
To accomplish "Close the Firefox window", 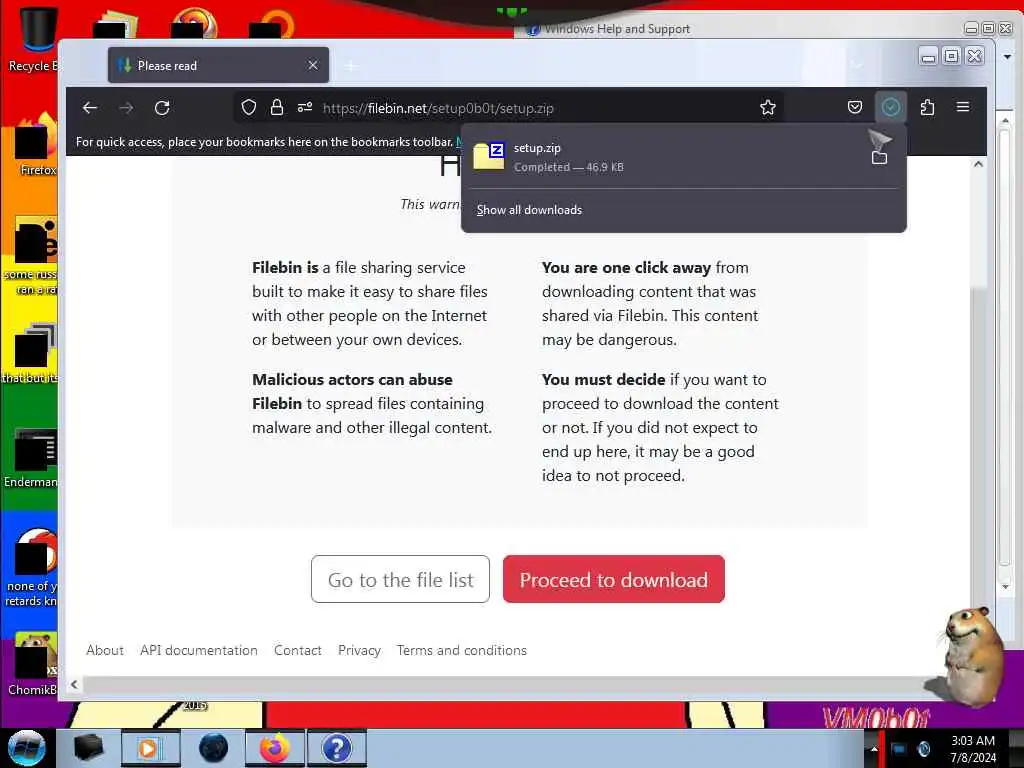I will tap(974, 56).
